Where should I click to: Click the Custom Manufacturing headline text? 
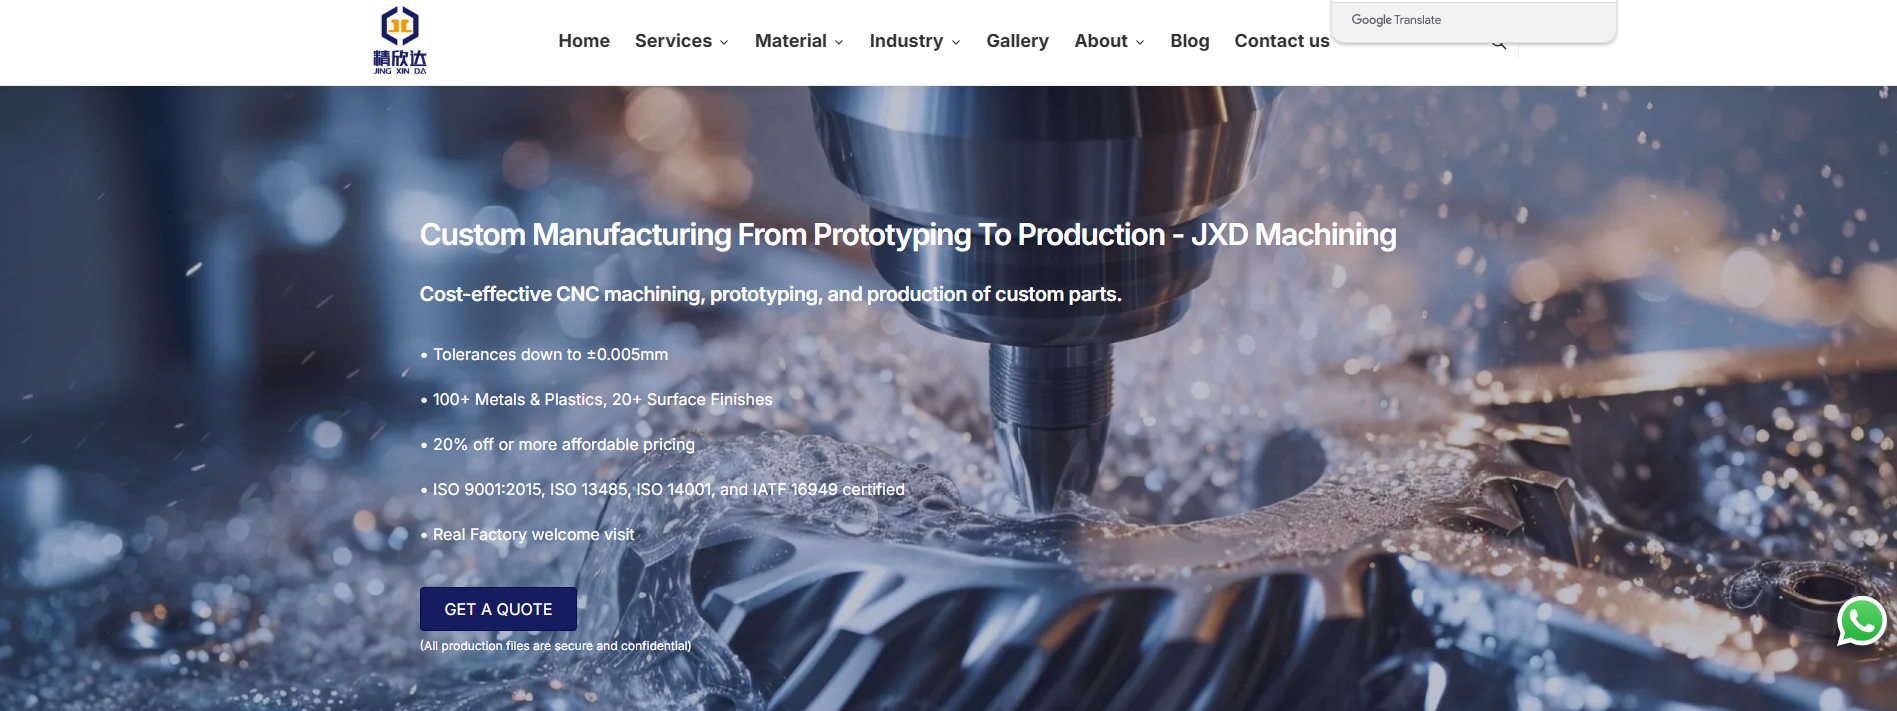tap(907, 235)
